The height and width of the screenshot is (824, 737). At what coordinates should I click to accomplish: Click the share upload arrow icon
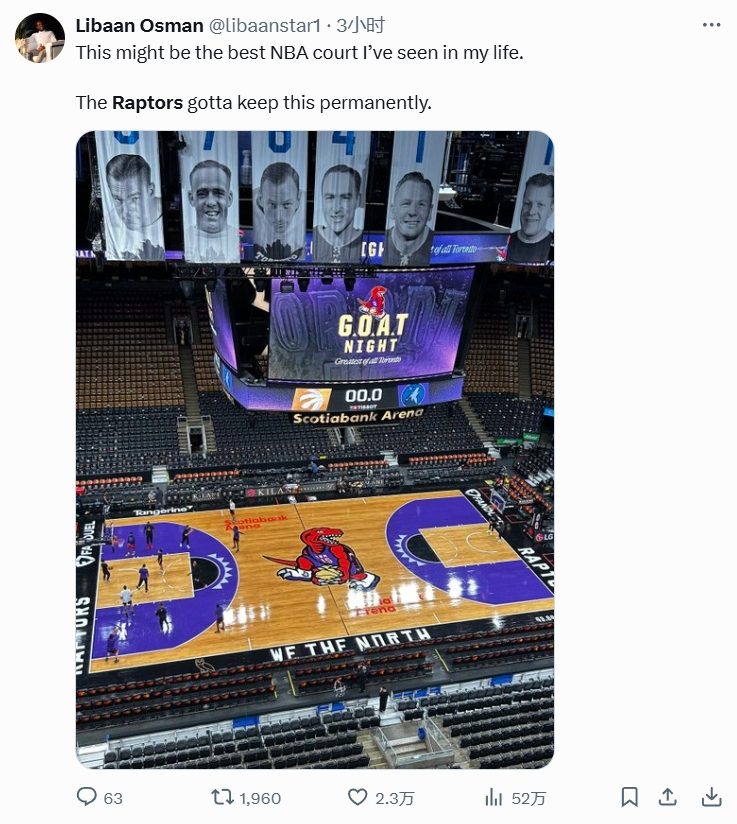point(668,797)
